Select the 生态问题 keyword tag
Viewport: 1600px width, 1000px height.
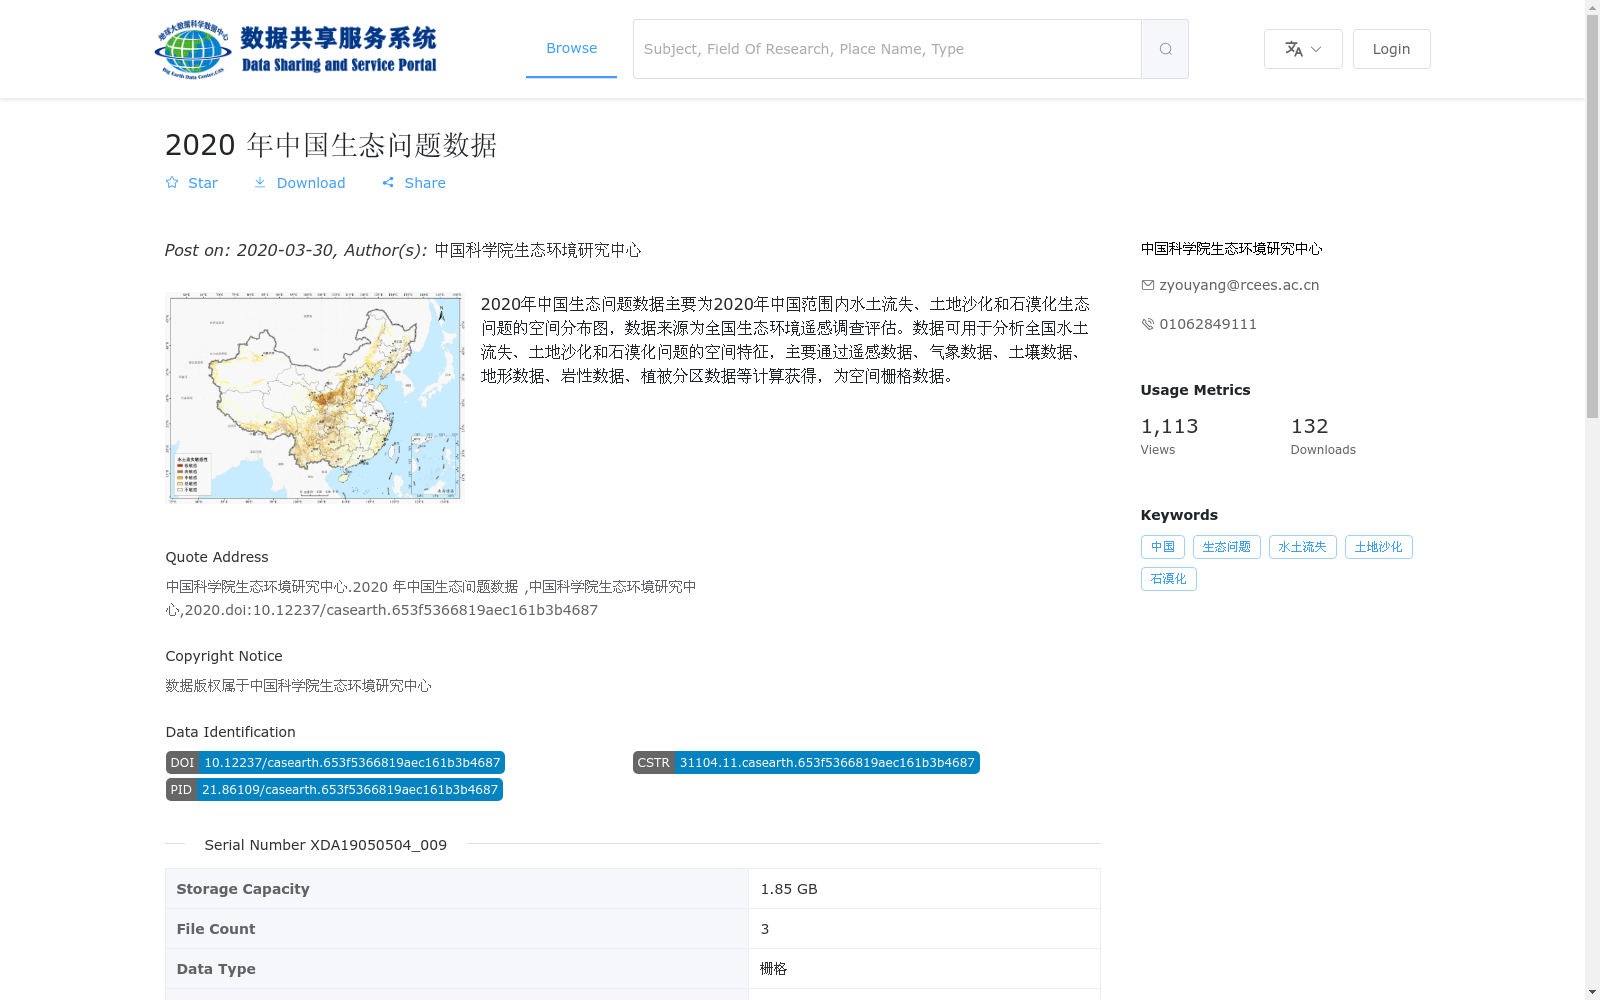[1227, 547]
